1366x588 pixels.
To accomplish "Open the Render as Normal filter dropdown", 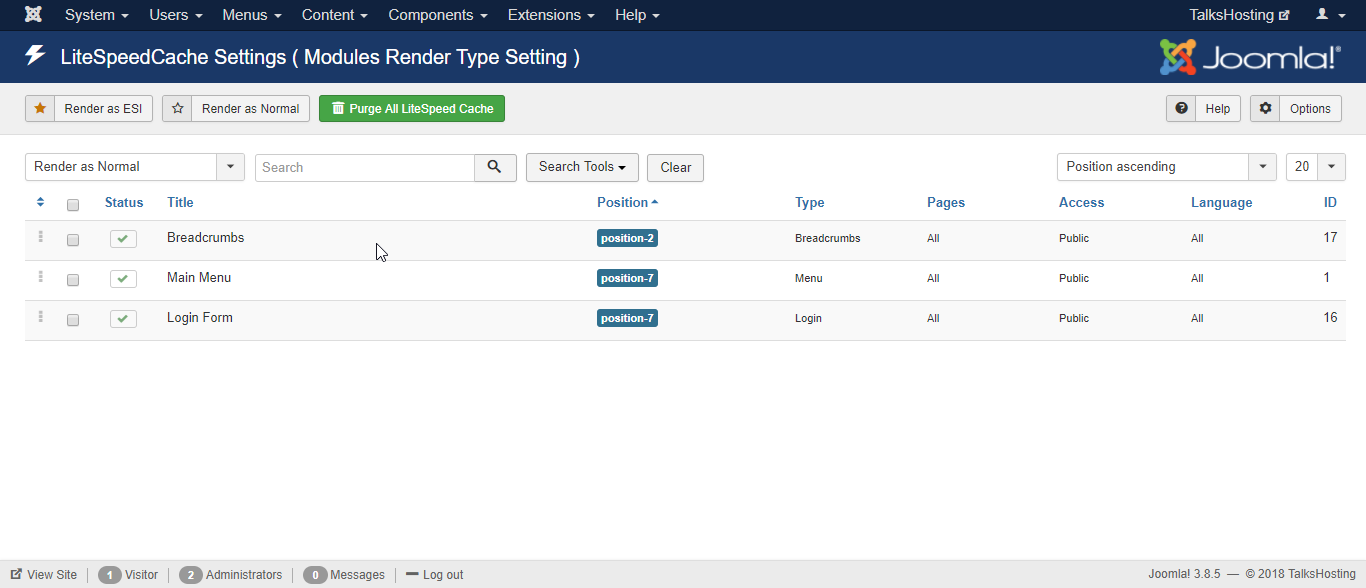I will pos(135,167).
